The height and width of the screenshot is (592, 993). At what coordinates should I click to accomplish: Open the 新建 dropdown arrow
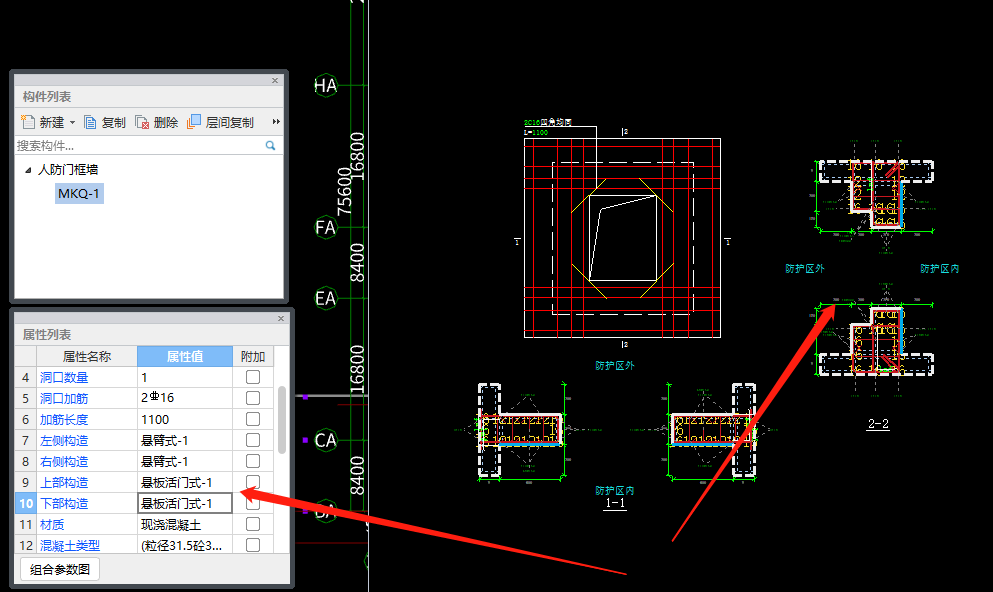coord(72,122)
